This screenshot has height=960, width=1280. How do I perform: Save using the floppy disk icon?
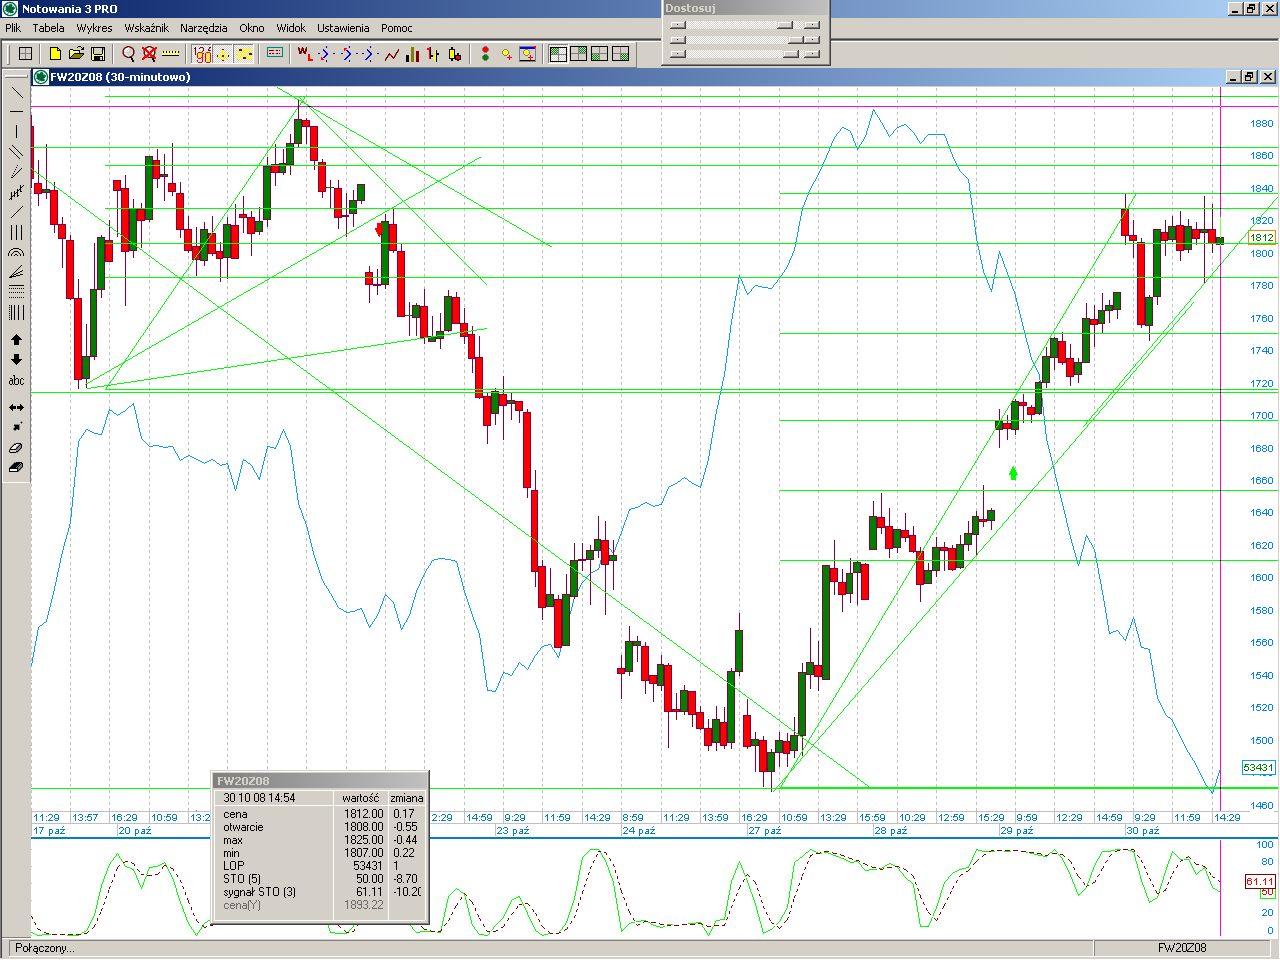(x=98, y=54)
